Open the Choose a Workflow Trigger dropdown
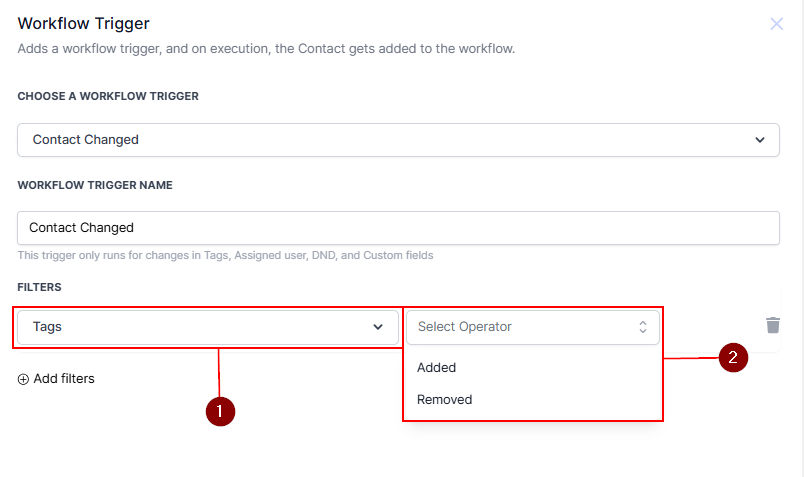Screen dimensions: 804x477 click(398, 140)
